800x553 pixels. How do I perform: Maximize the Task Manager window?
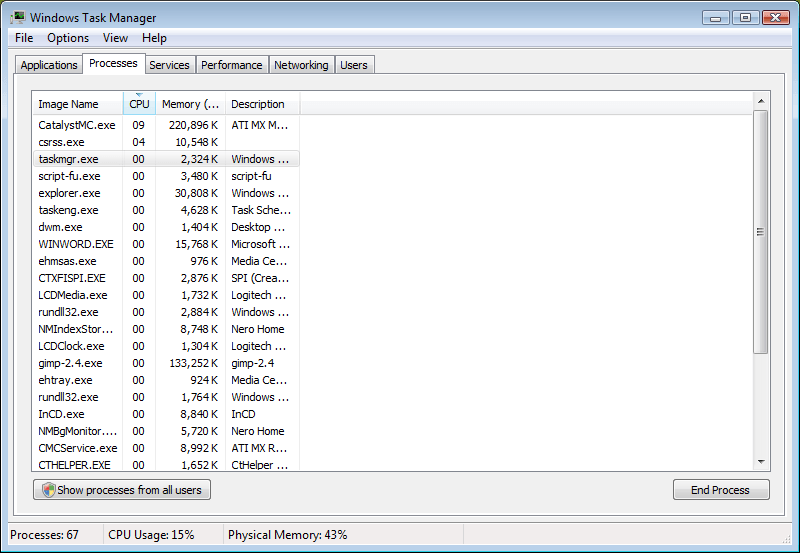coord(745,17)
